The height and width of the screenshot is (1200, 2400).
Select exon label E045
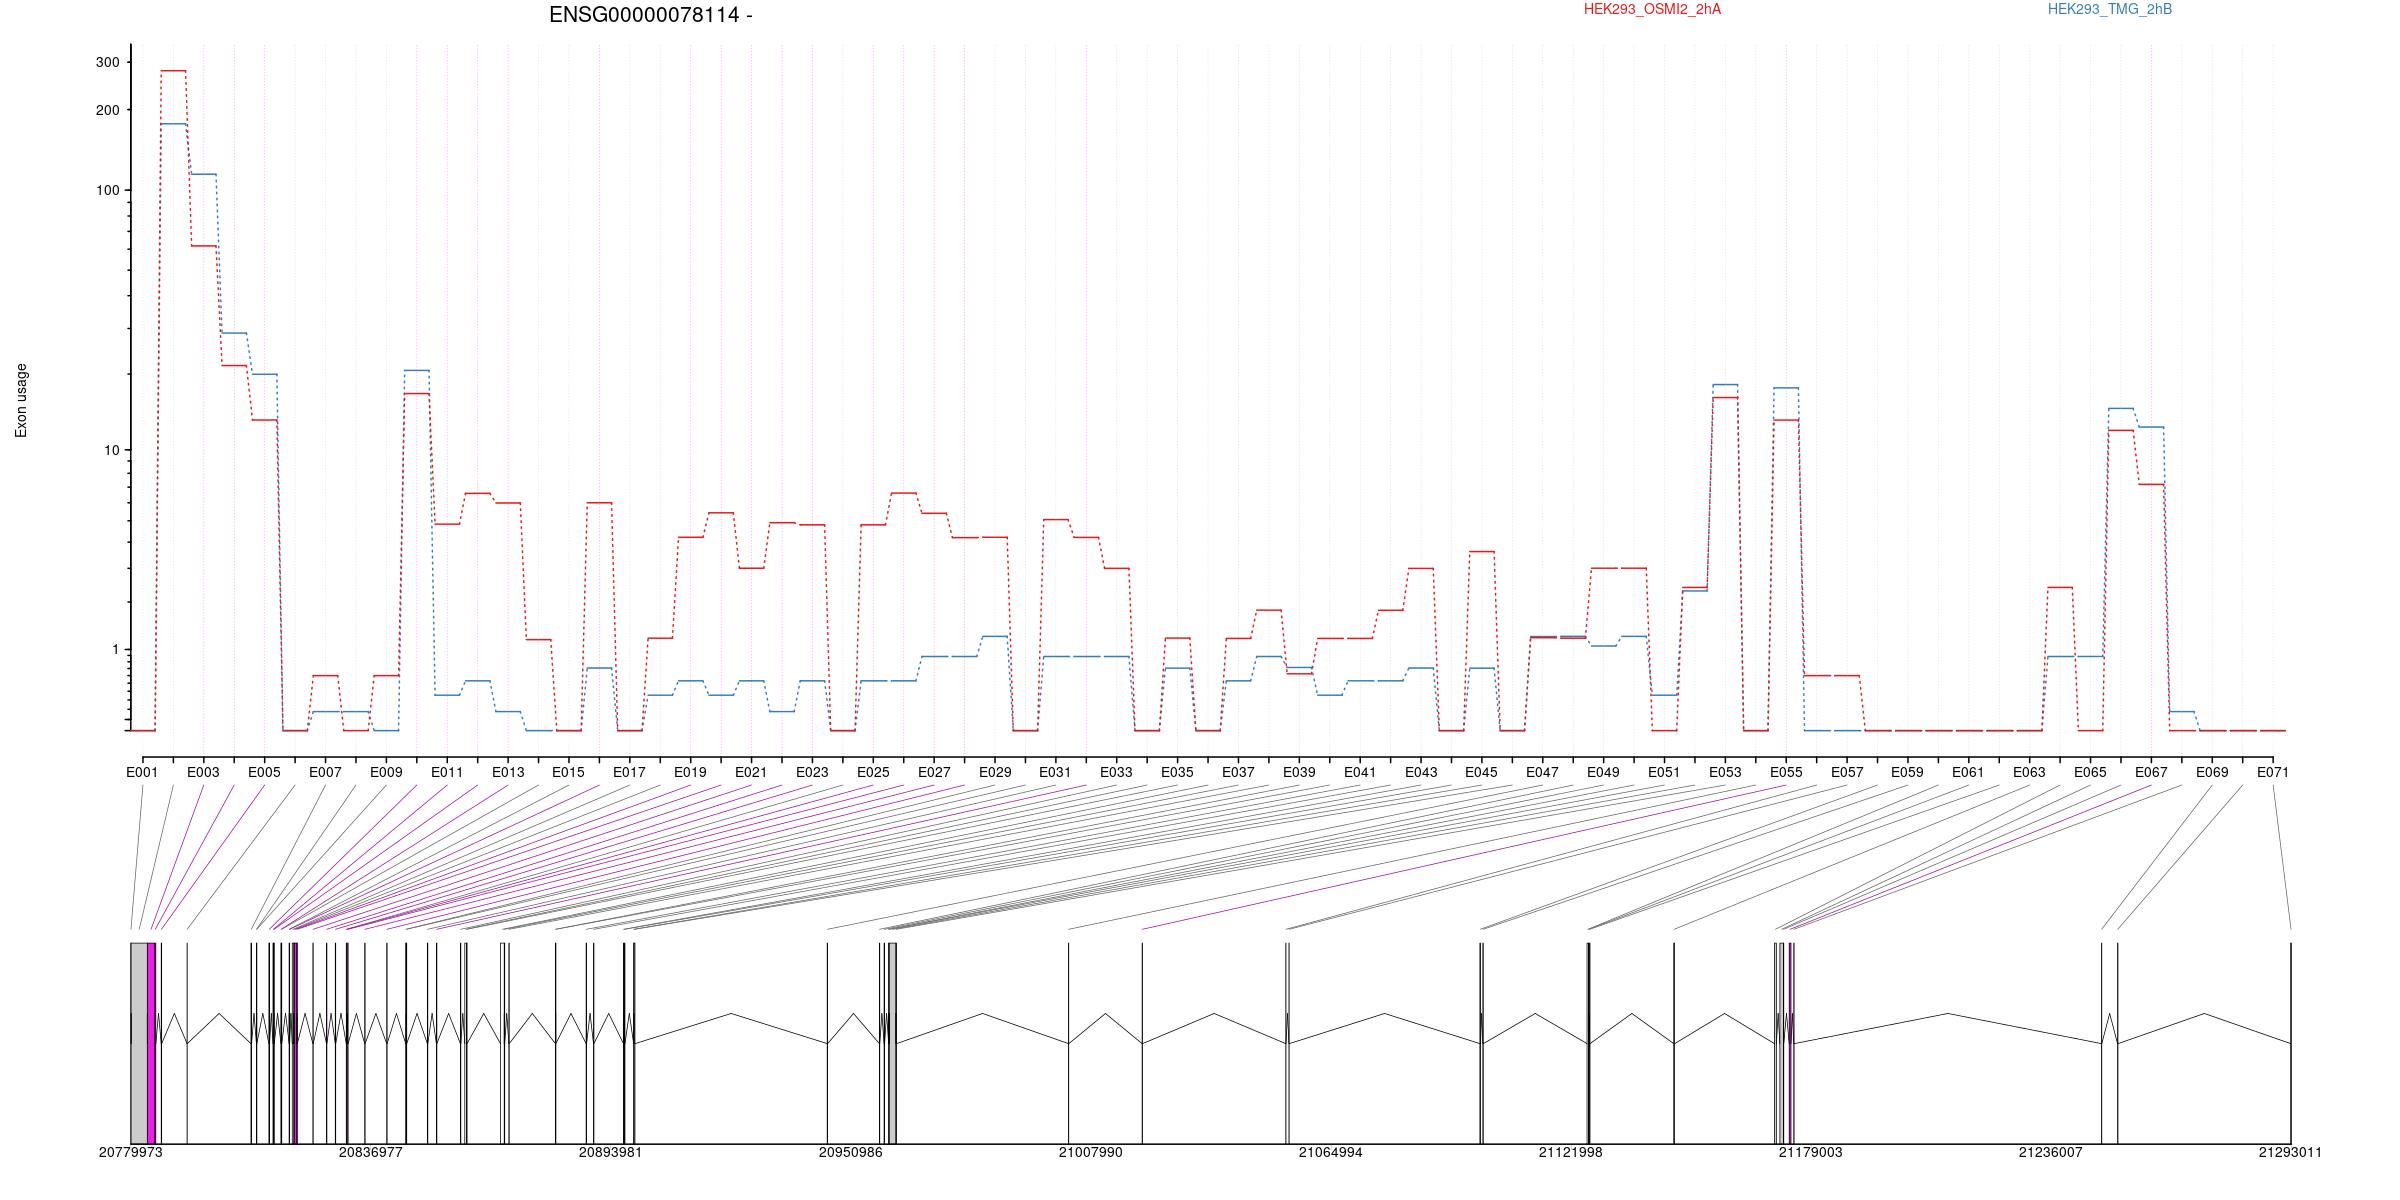click(1481, 772)
